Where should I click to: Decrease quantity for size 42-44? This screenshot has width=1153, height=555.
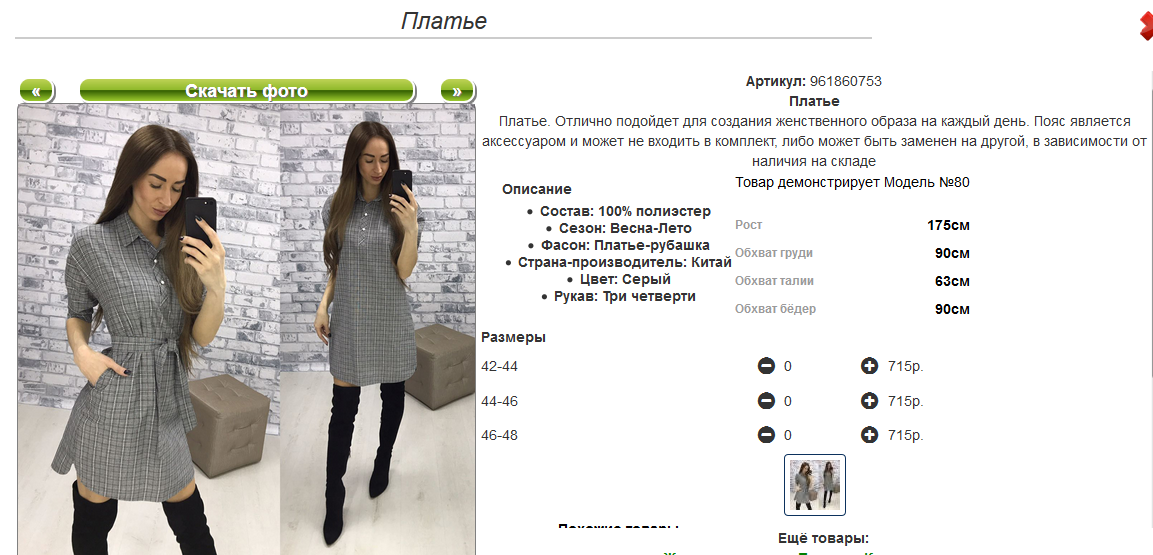(766, 365)
